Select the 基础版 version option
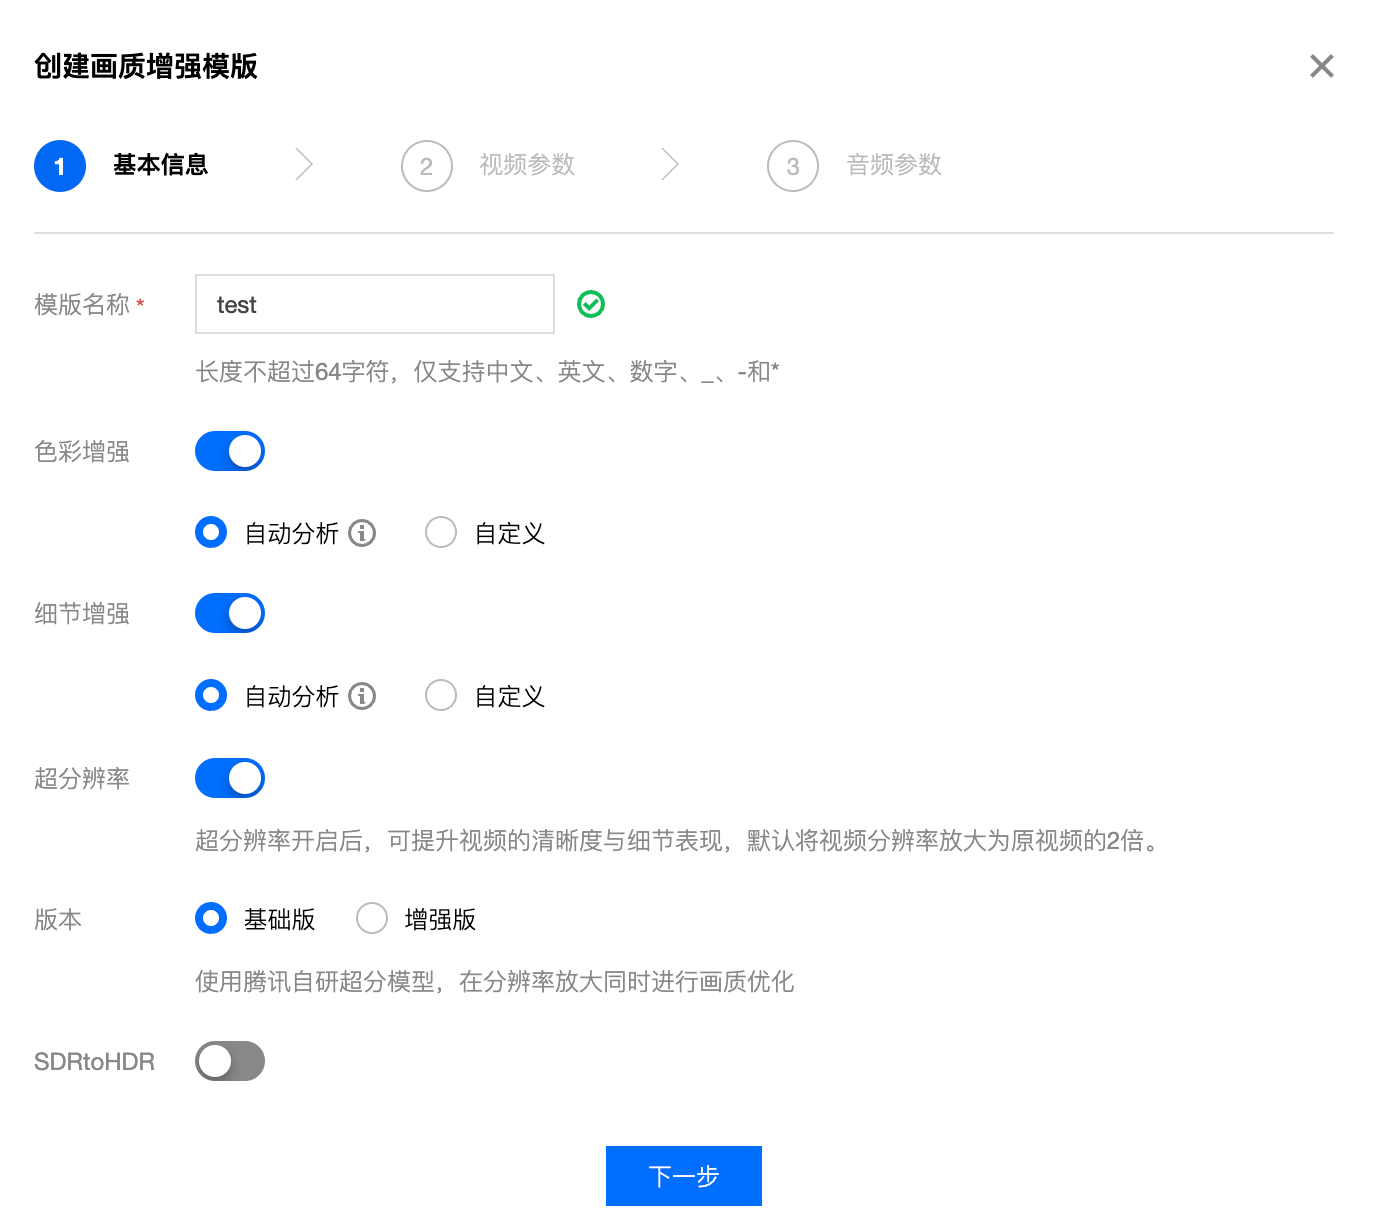The height and width of the screenshot is (1218, 1375). point(211,918)
